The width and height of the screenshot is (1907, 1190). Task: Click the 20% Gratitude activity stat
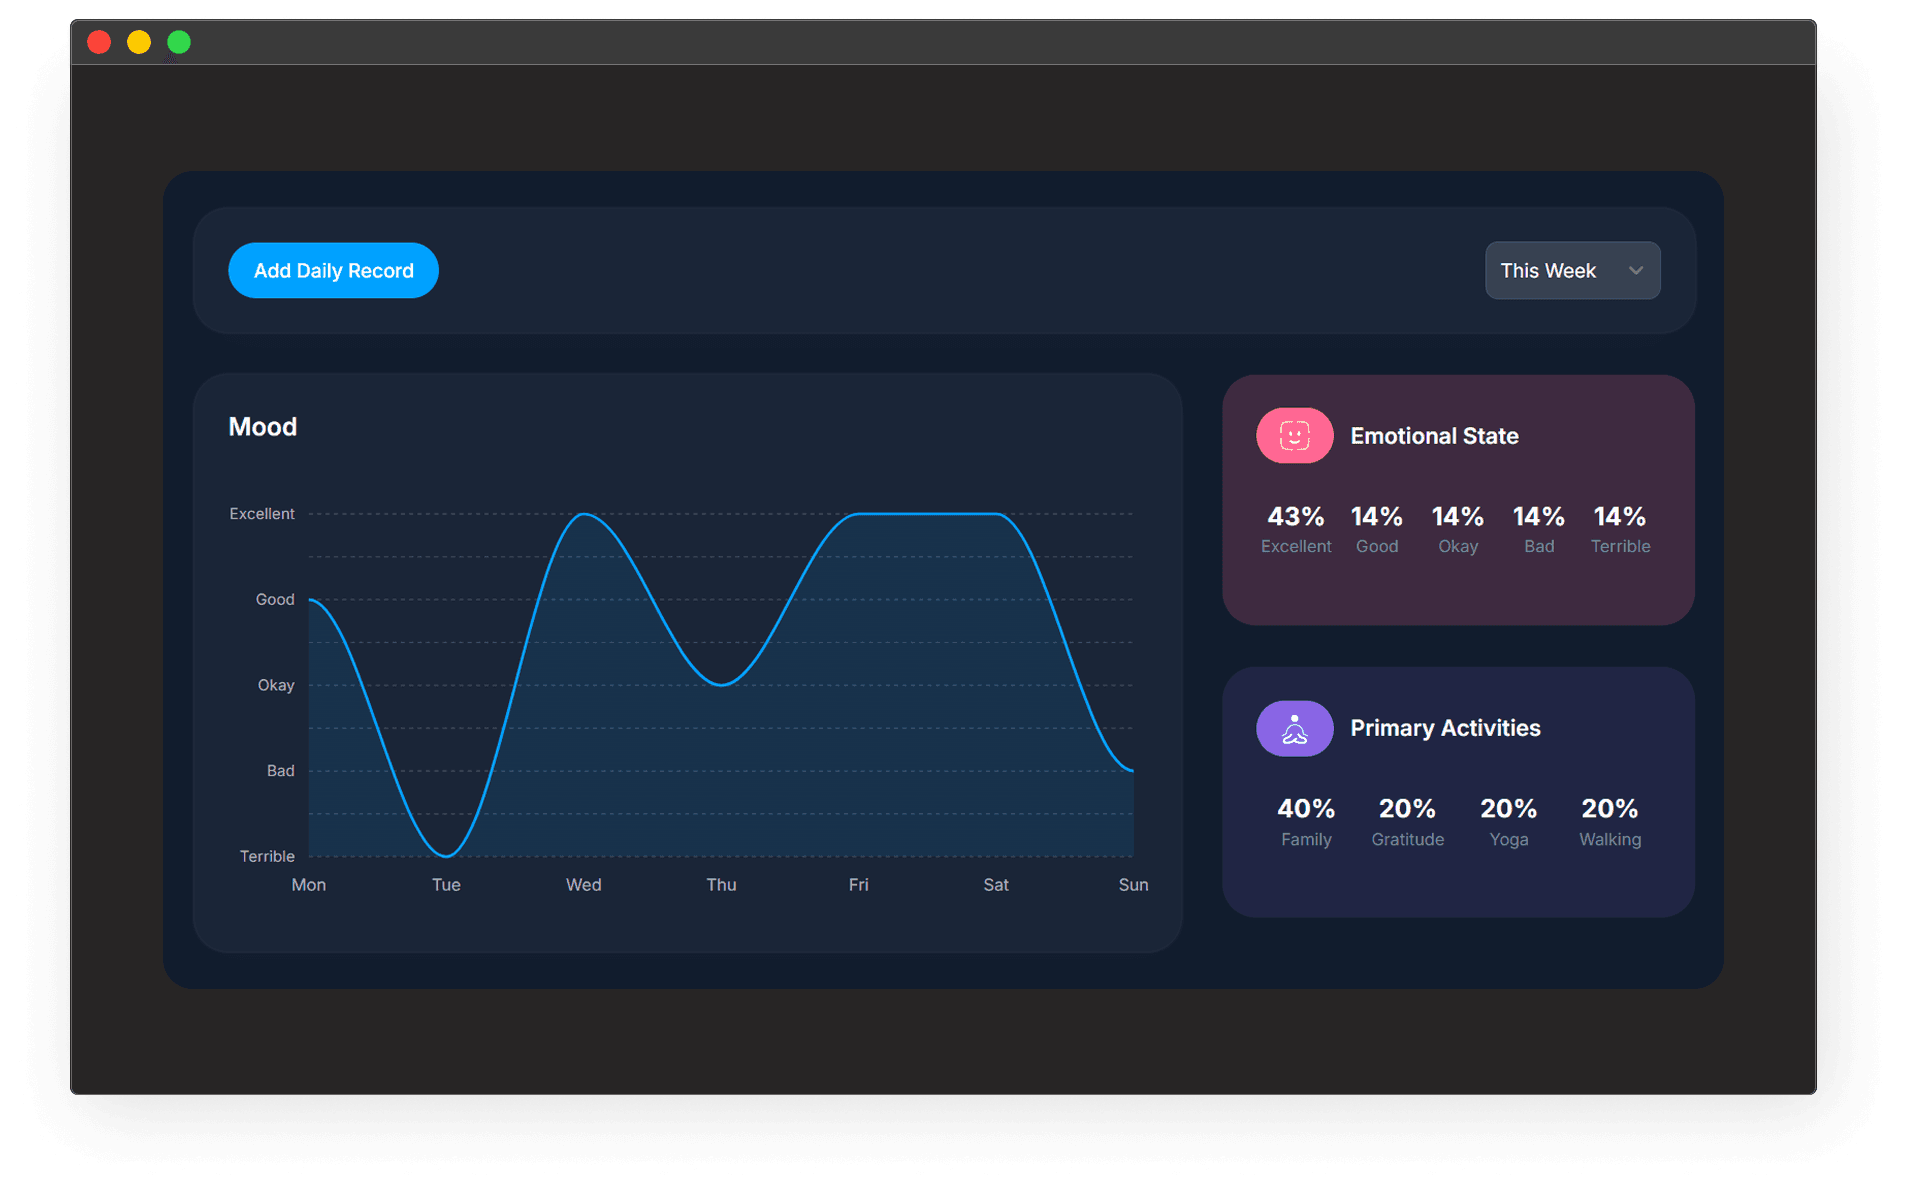coord(1407,822)
